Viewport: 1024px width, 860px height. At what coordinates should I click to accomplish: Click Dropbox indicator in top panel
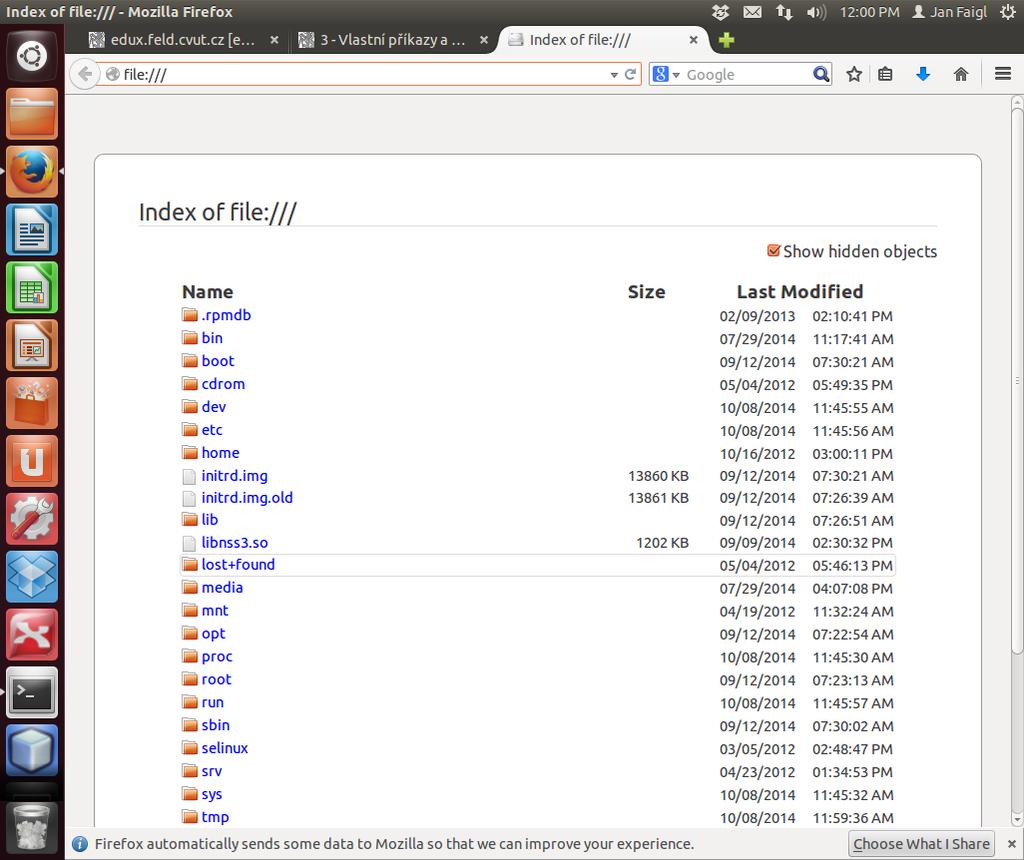(x=720, y=12)
